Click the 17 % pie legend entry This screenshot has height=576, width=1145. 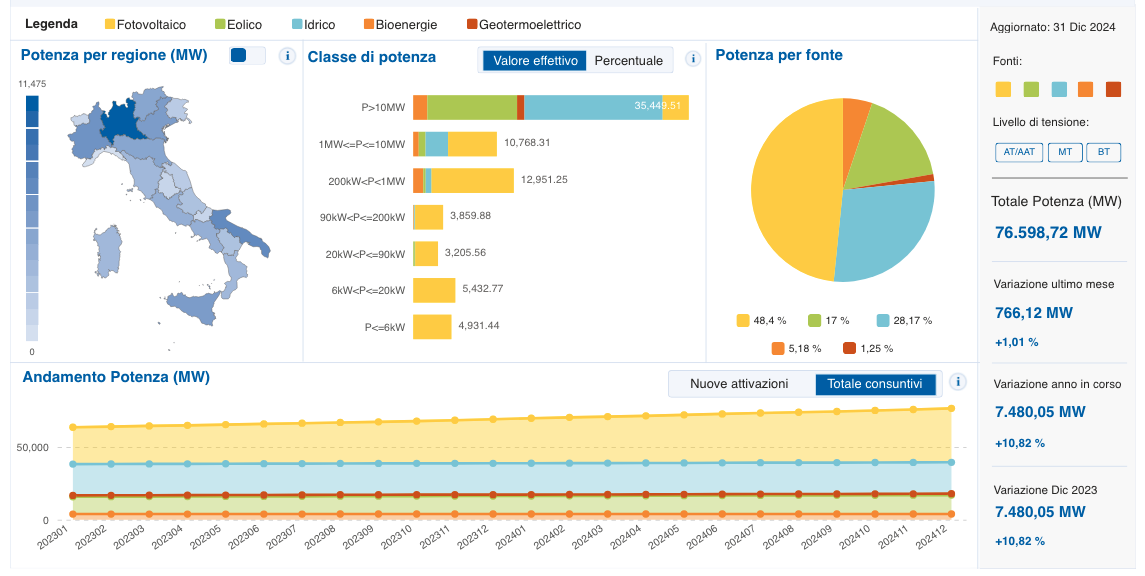(x=829, y=320)
